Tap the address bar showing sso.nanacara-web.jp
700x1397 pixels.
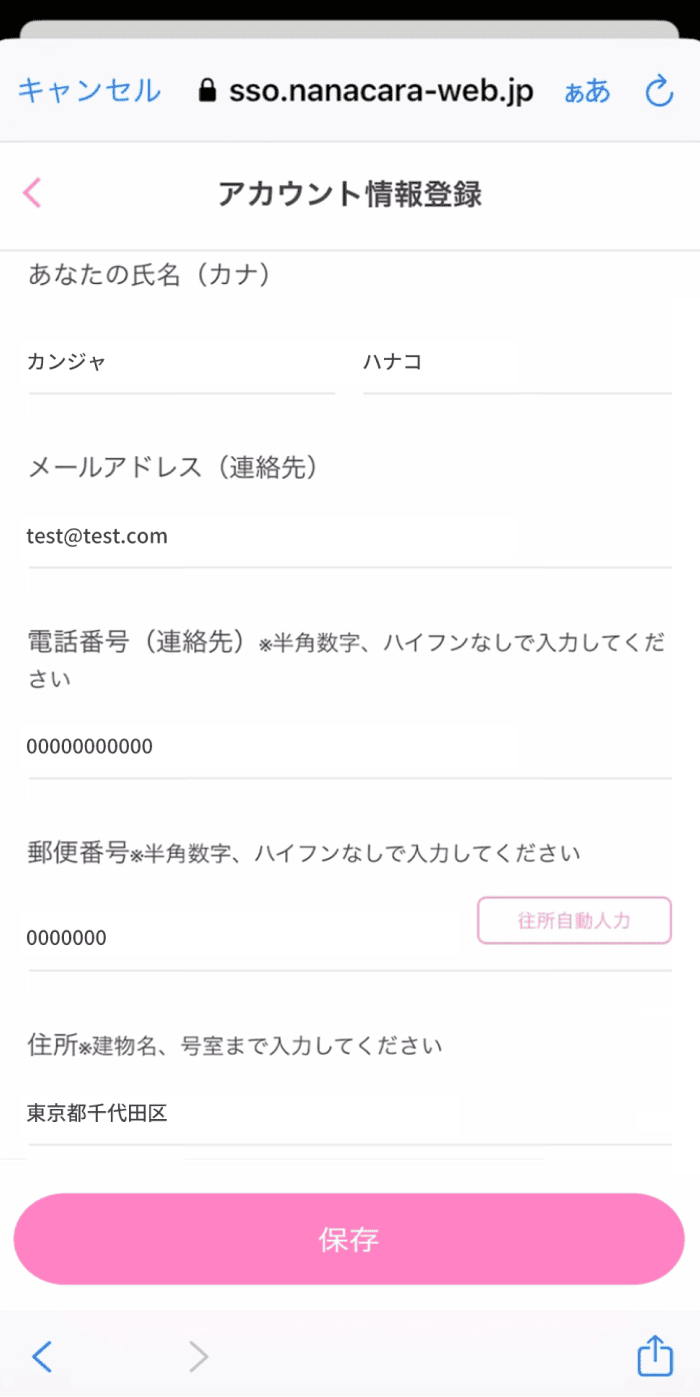[380, 90]
